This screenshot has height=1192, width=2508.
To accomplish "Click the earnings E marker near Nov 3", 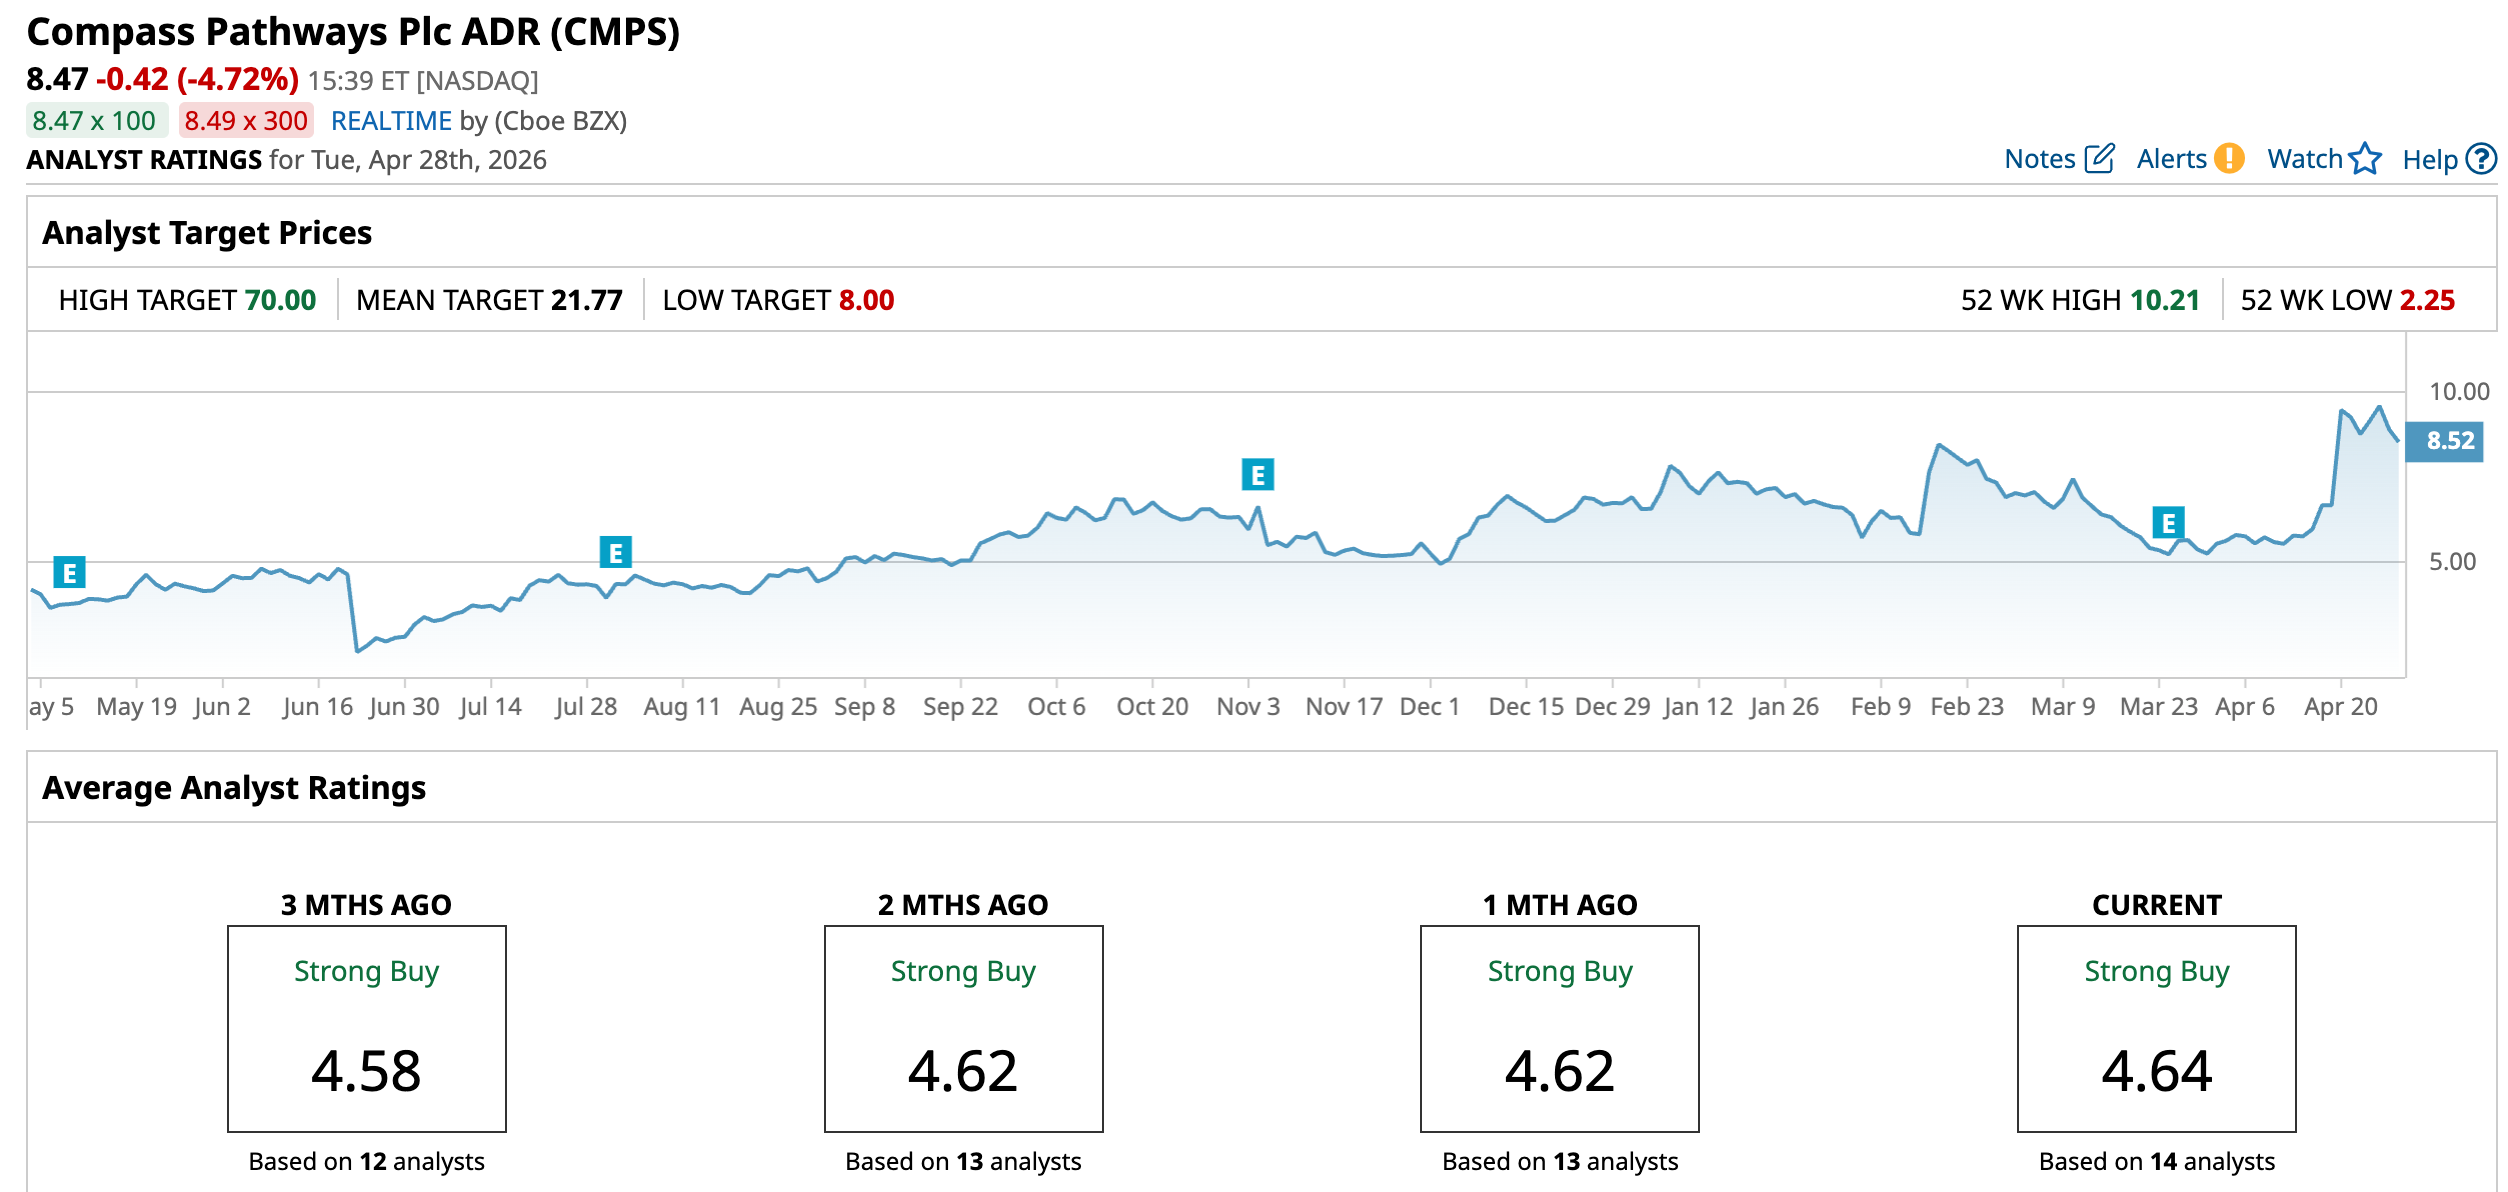I will click(1257, 474).
